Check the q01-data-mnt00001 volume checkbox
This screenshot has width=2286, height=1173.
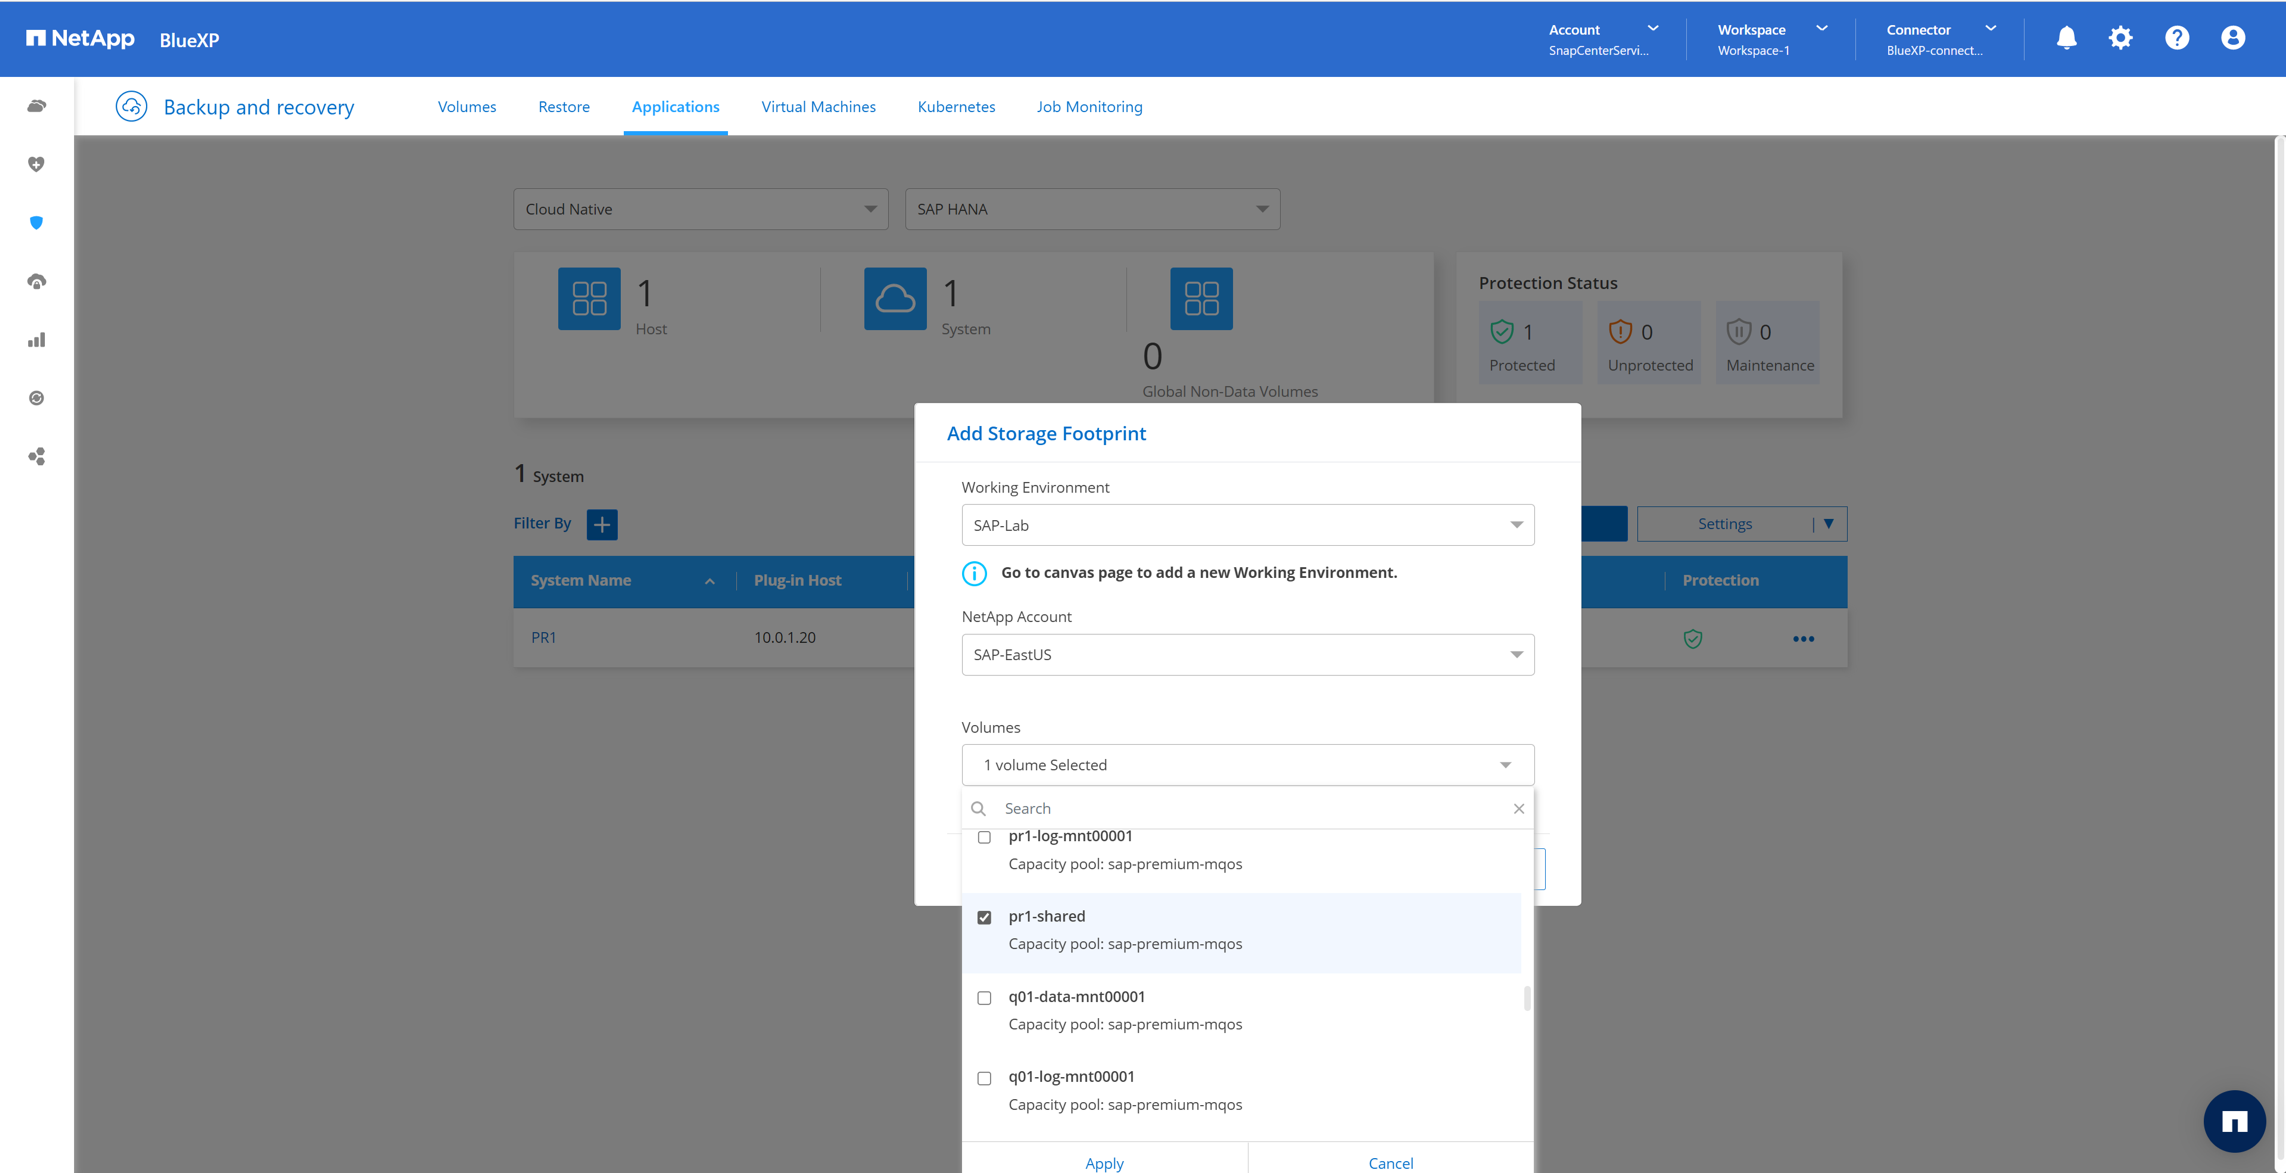pyautogui.click(x=985, y=998)
